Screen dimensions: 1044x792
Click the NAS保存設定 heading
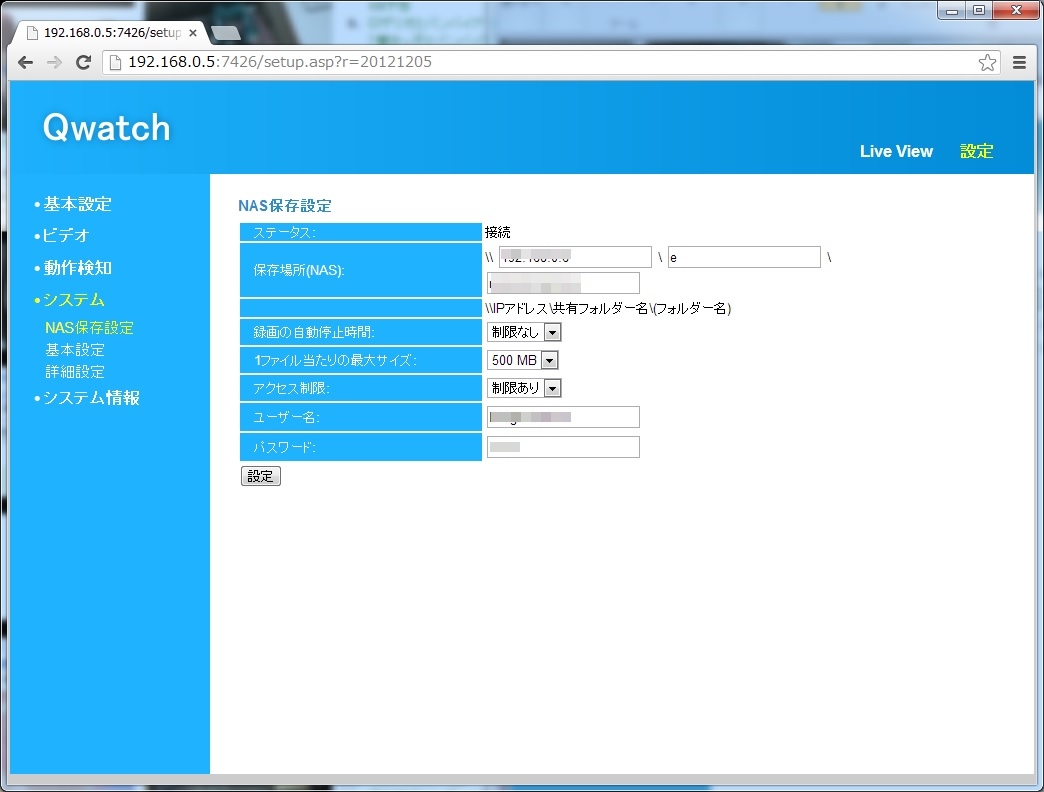[x=285, y=206]
